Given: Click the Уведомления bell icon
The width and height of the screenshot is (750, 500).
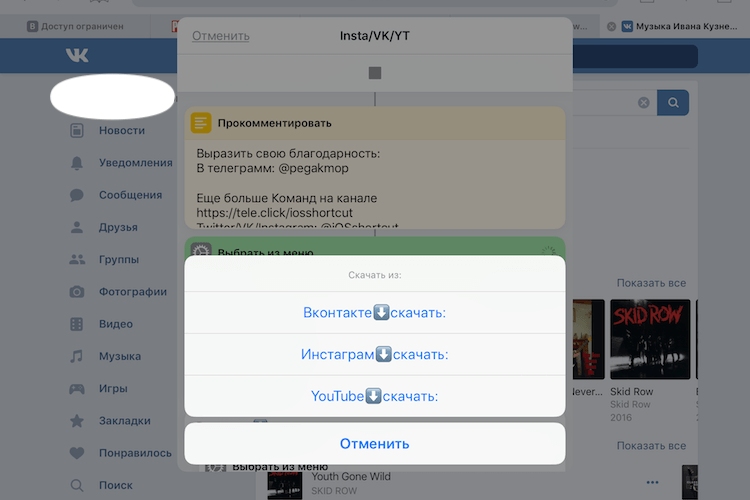Looking at the screenshot, I should pyautogui.click(x=77, y=163).
